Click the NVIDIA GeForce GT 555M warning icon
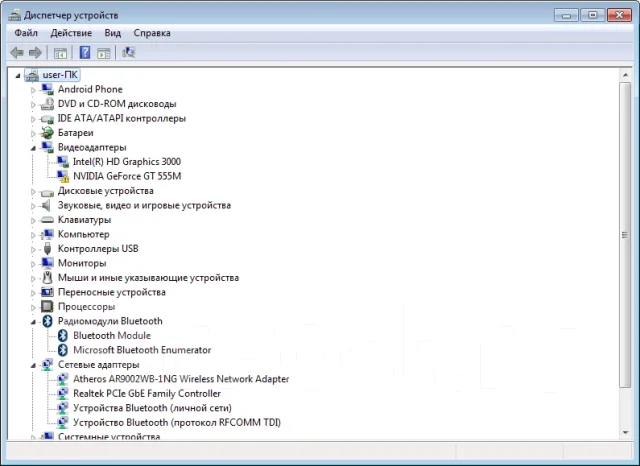The height and width of the screenshot is (466, 640). pyautogui.click(x=62, y=176)
